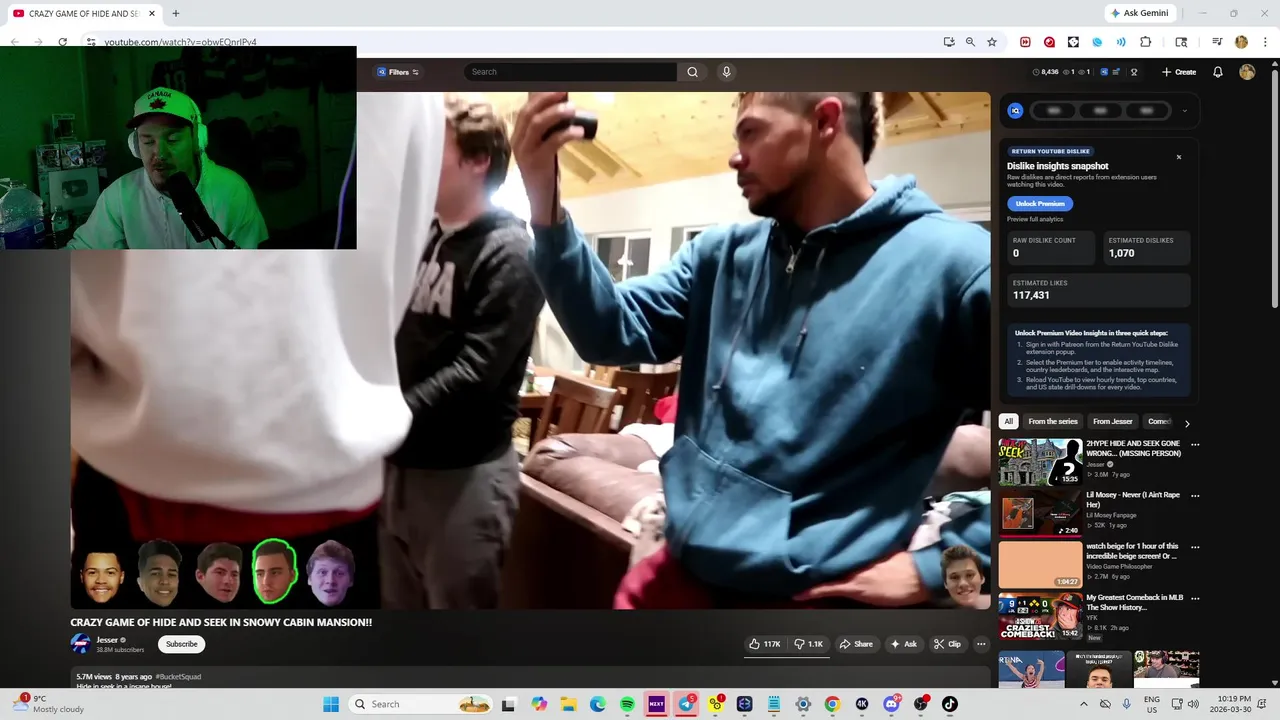1280x720 pixels.
Task: Click Ask button under video
Action: (904, 644)
